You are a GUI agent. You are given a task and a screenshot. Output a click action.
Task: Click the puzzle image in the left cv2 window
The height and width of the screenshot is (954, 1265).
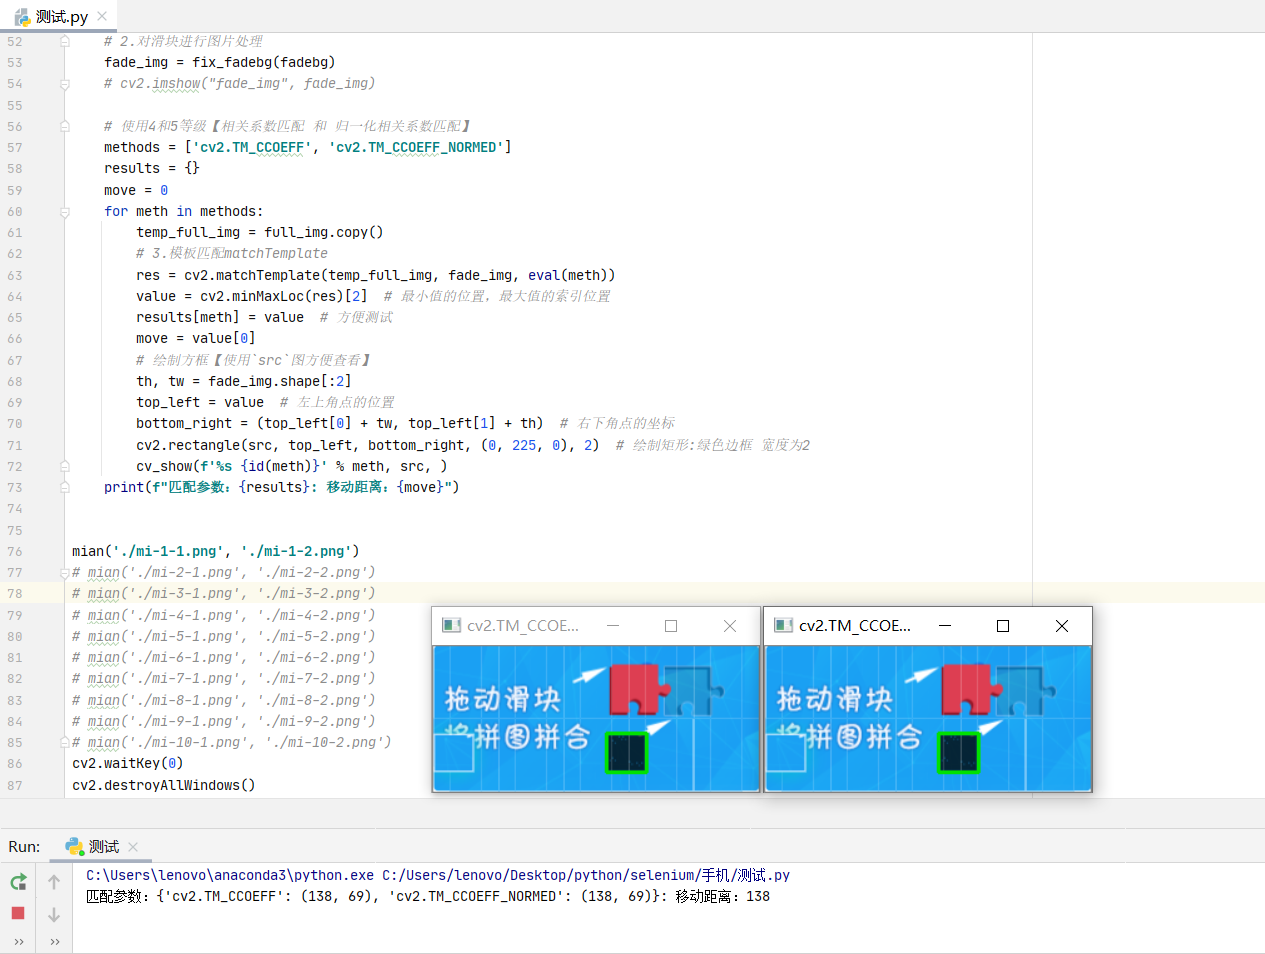(x=596, y=718)
